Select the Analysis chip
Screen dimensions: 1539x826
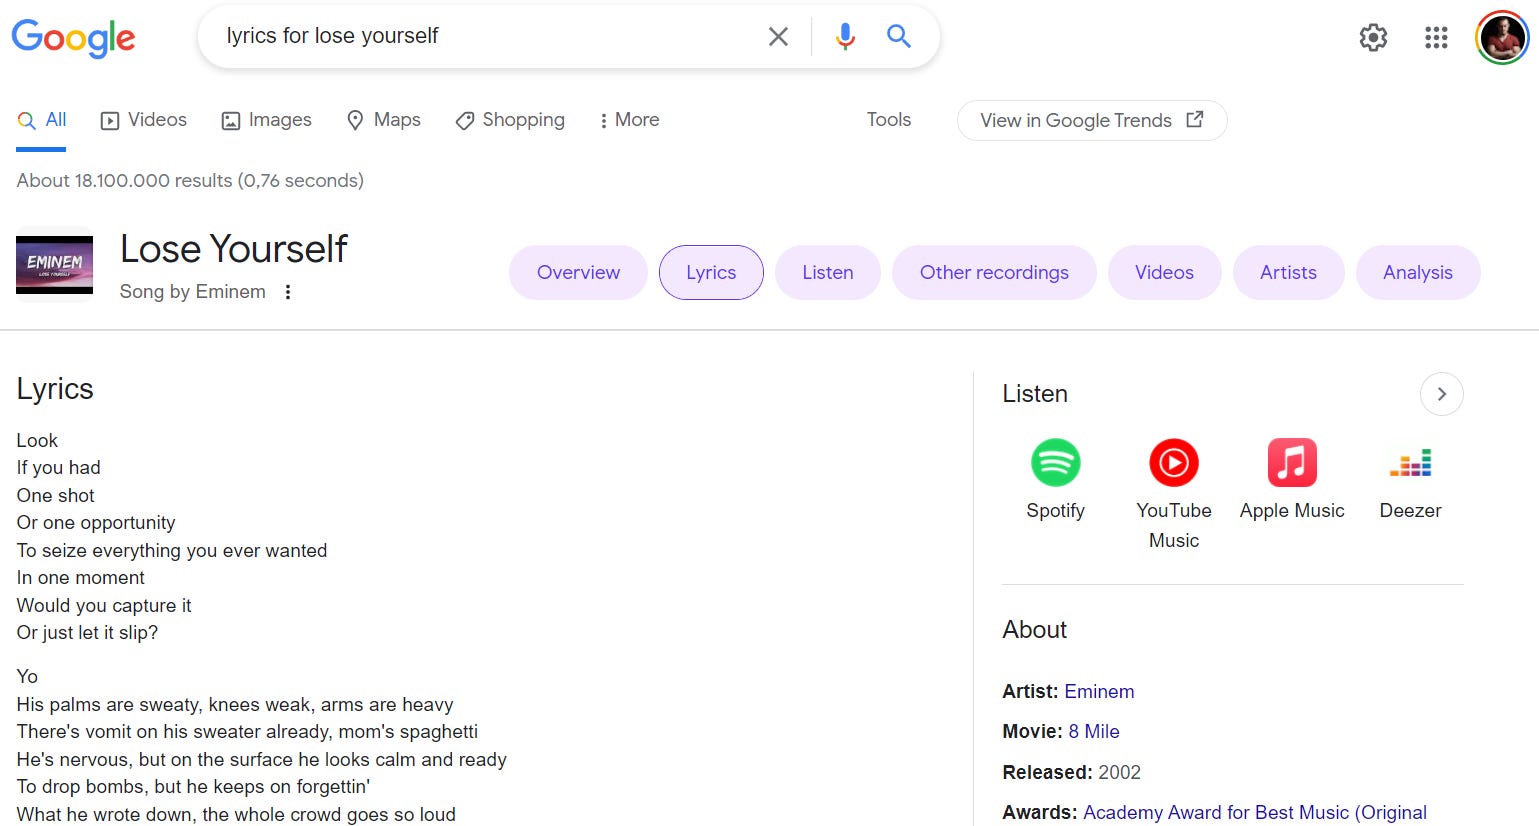tap(1418, 272)
